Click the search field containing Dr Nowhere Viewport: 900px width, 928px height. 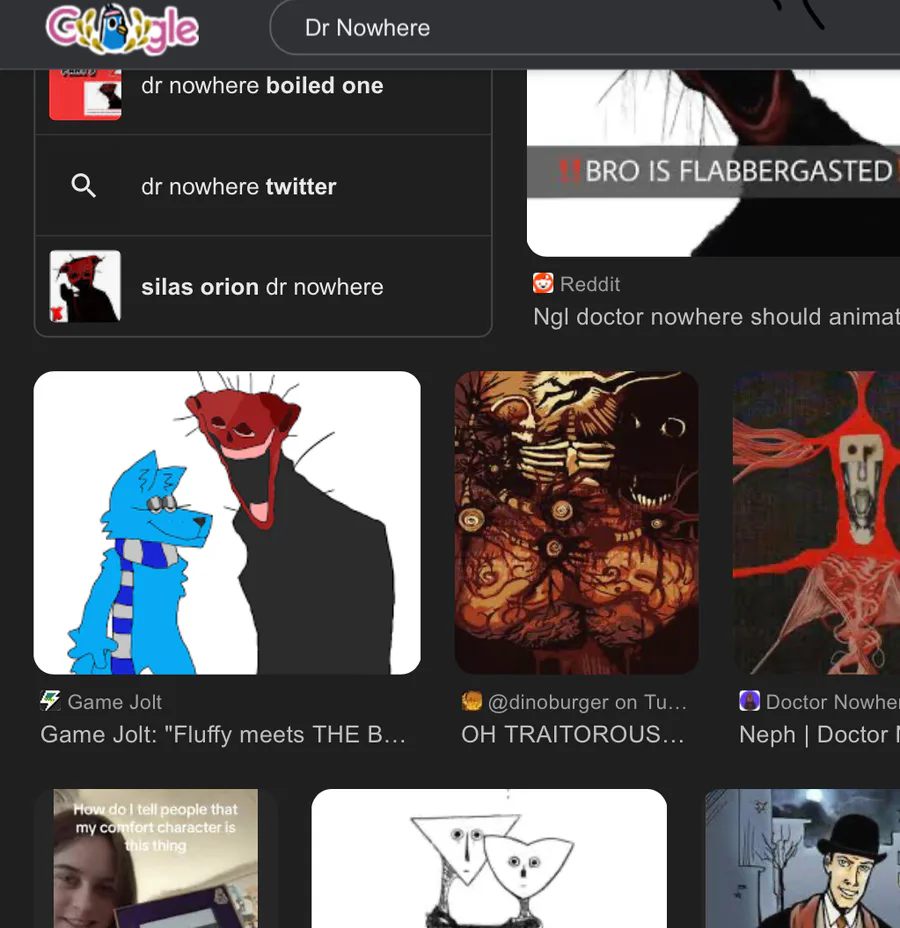tap(585, 27)
